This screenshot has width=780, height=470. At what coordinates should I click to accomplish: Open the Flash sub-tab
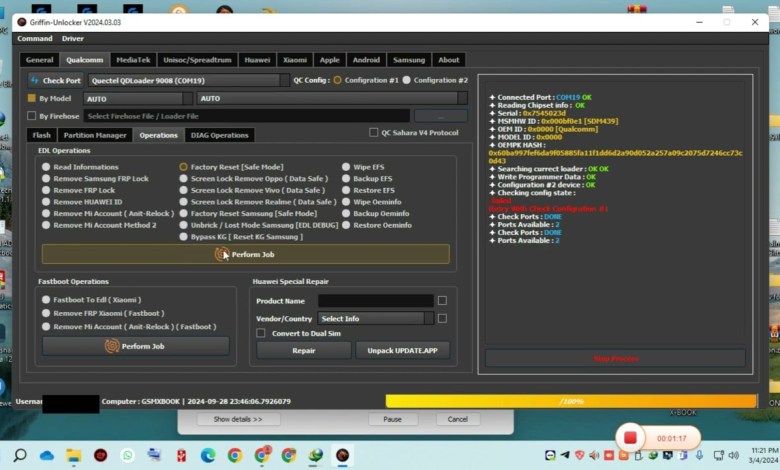click(x=42, y=135)
